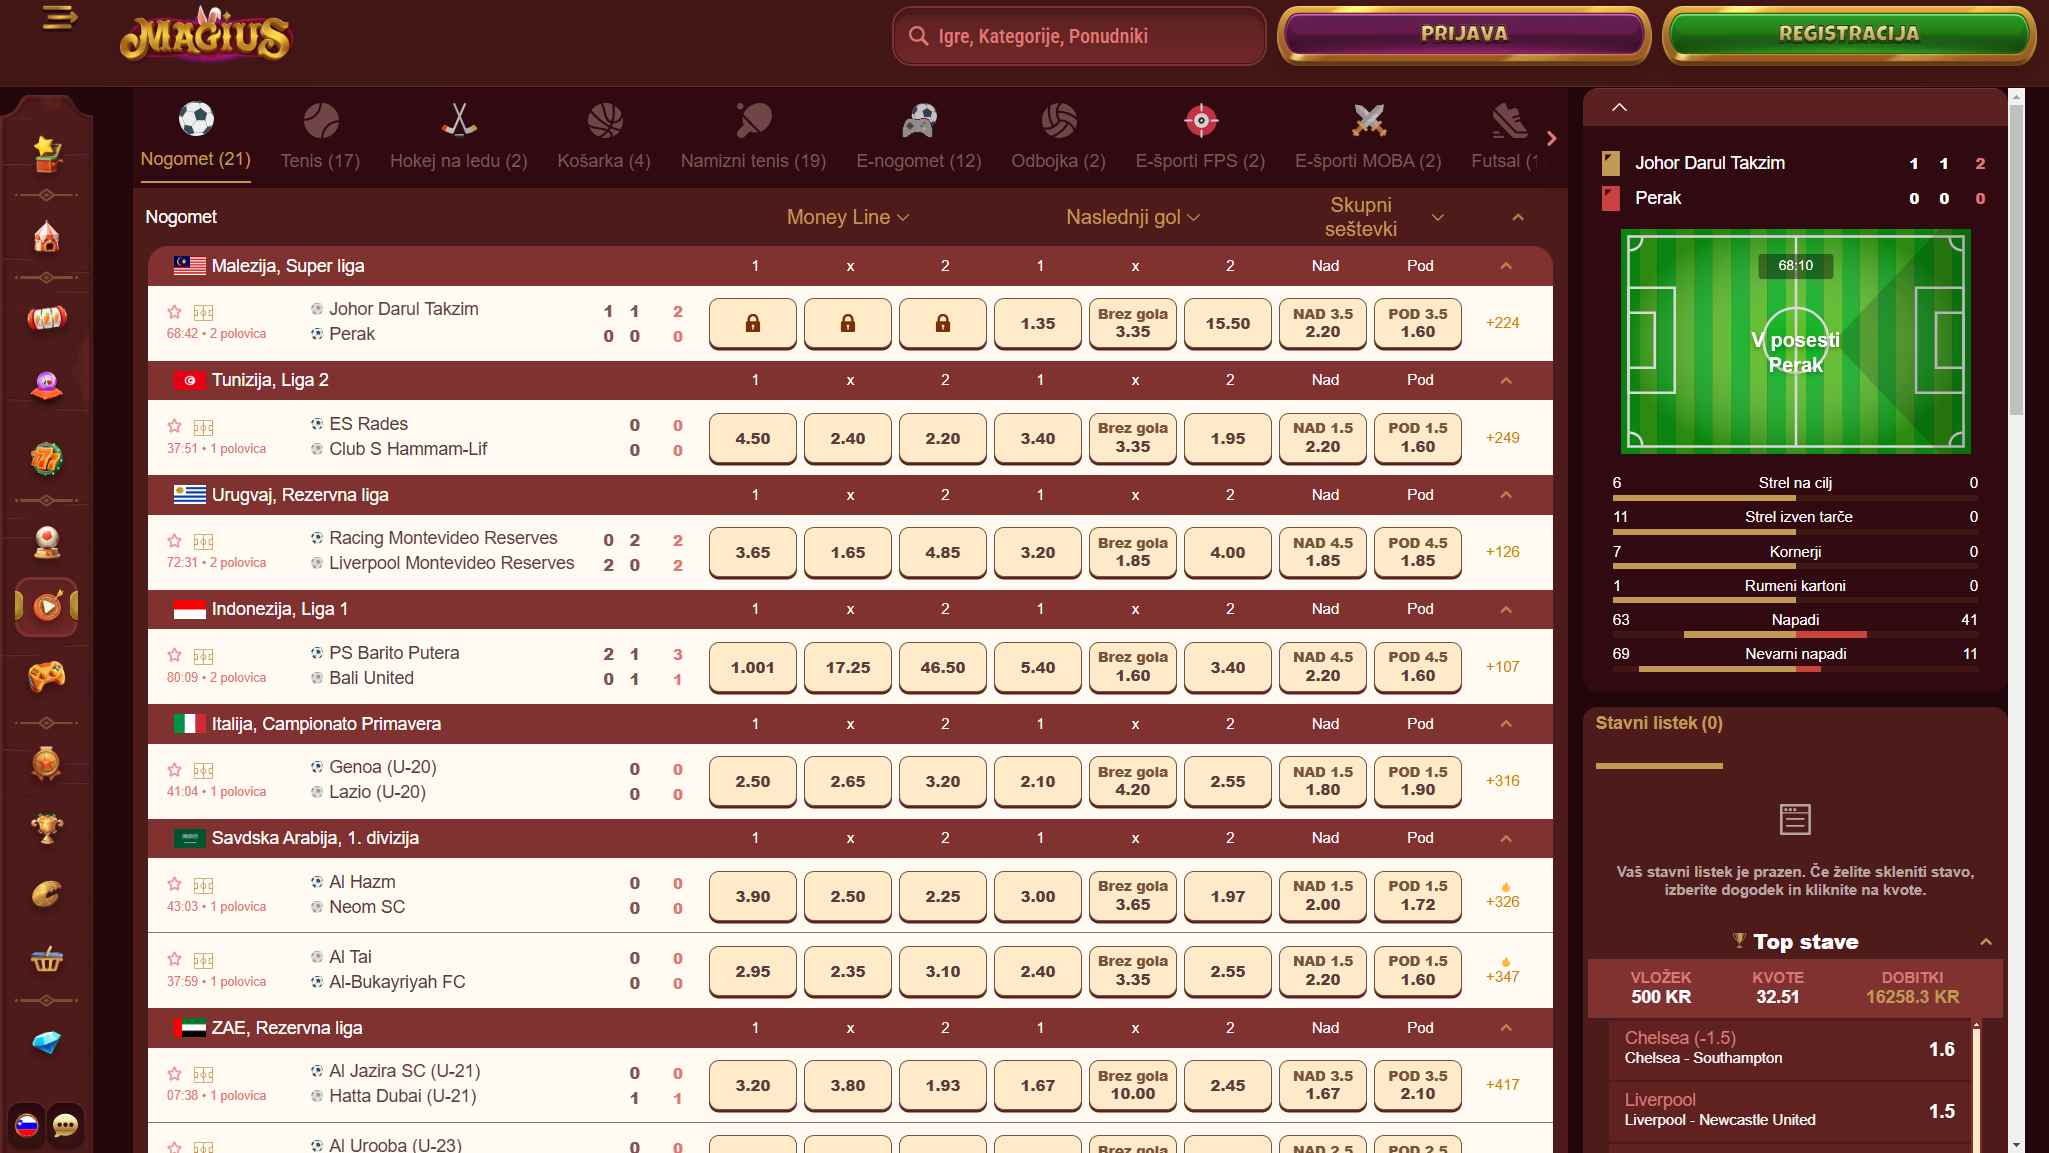The width and height of the screenshot is (2049, 1153).
Task: Open the Stavni listek (0) tab
Action: [x=1659, y=723]
